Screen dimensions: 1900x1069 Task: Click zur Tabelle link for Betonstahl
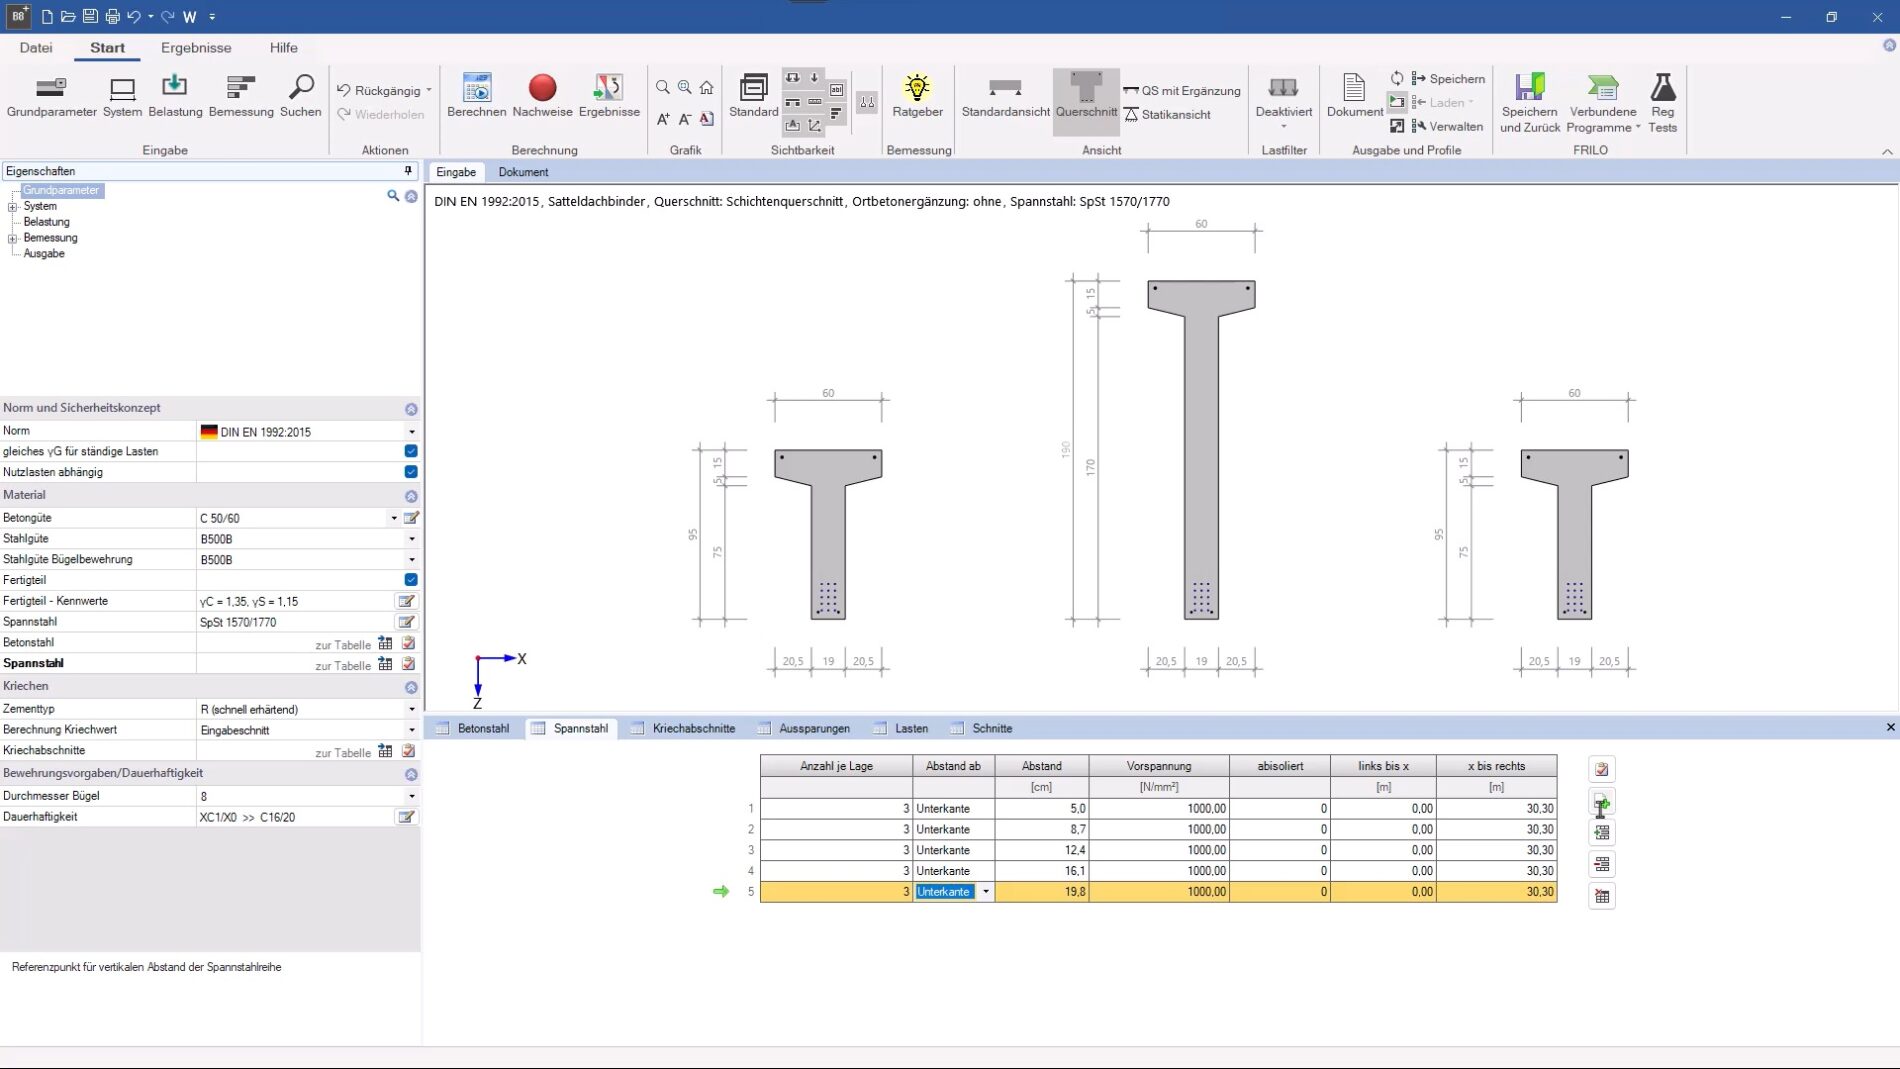343,645
